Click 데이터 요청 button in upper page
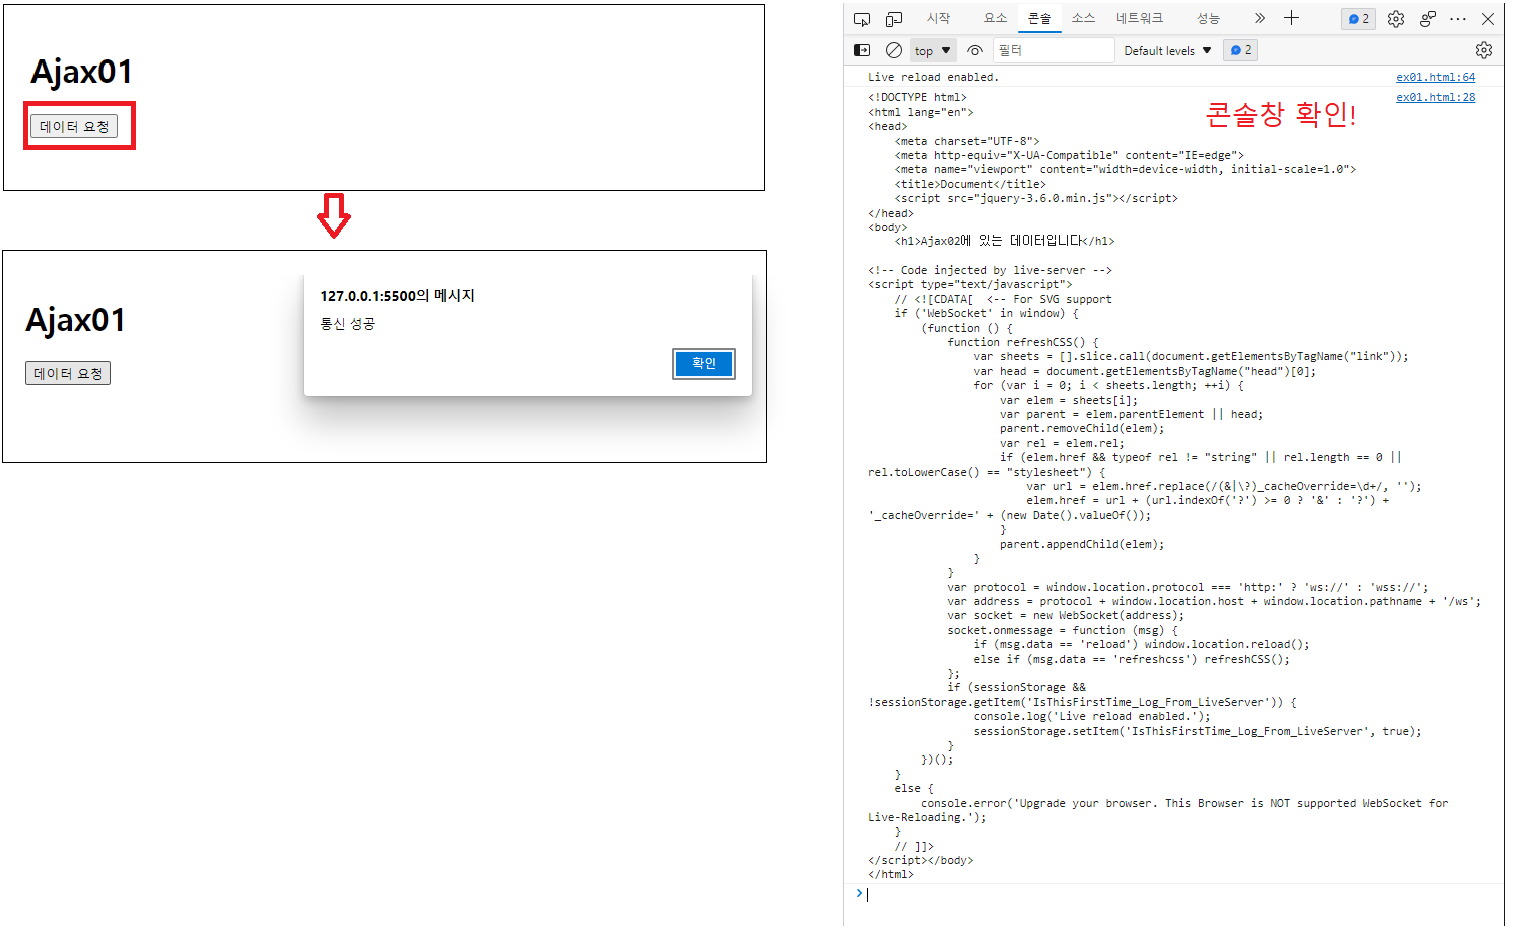This screenshot has width=1522, height=930. (x=74, y=126)
